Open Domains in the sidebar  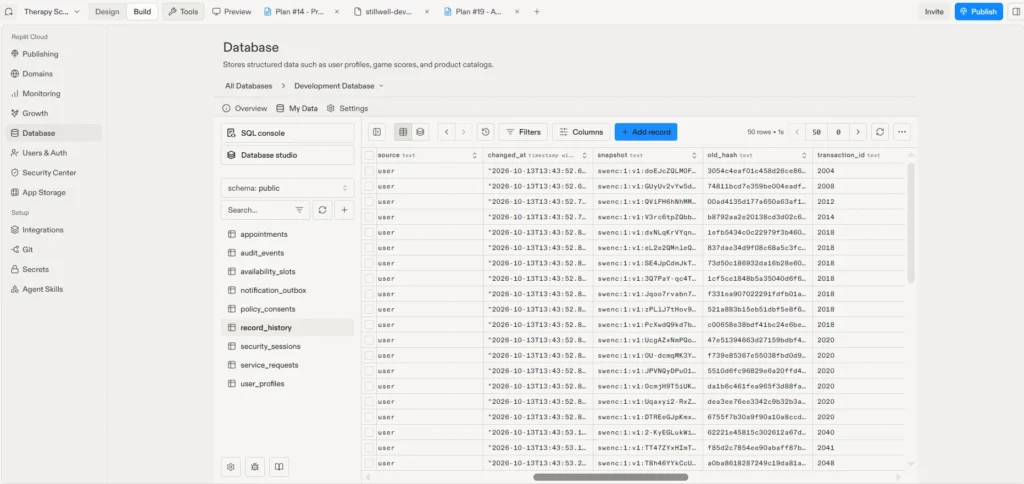[x=54, y=74]
